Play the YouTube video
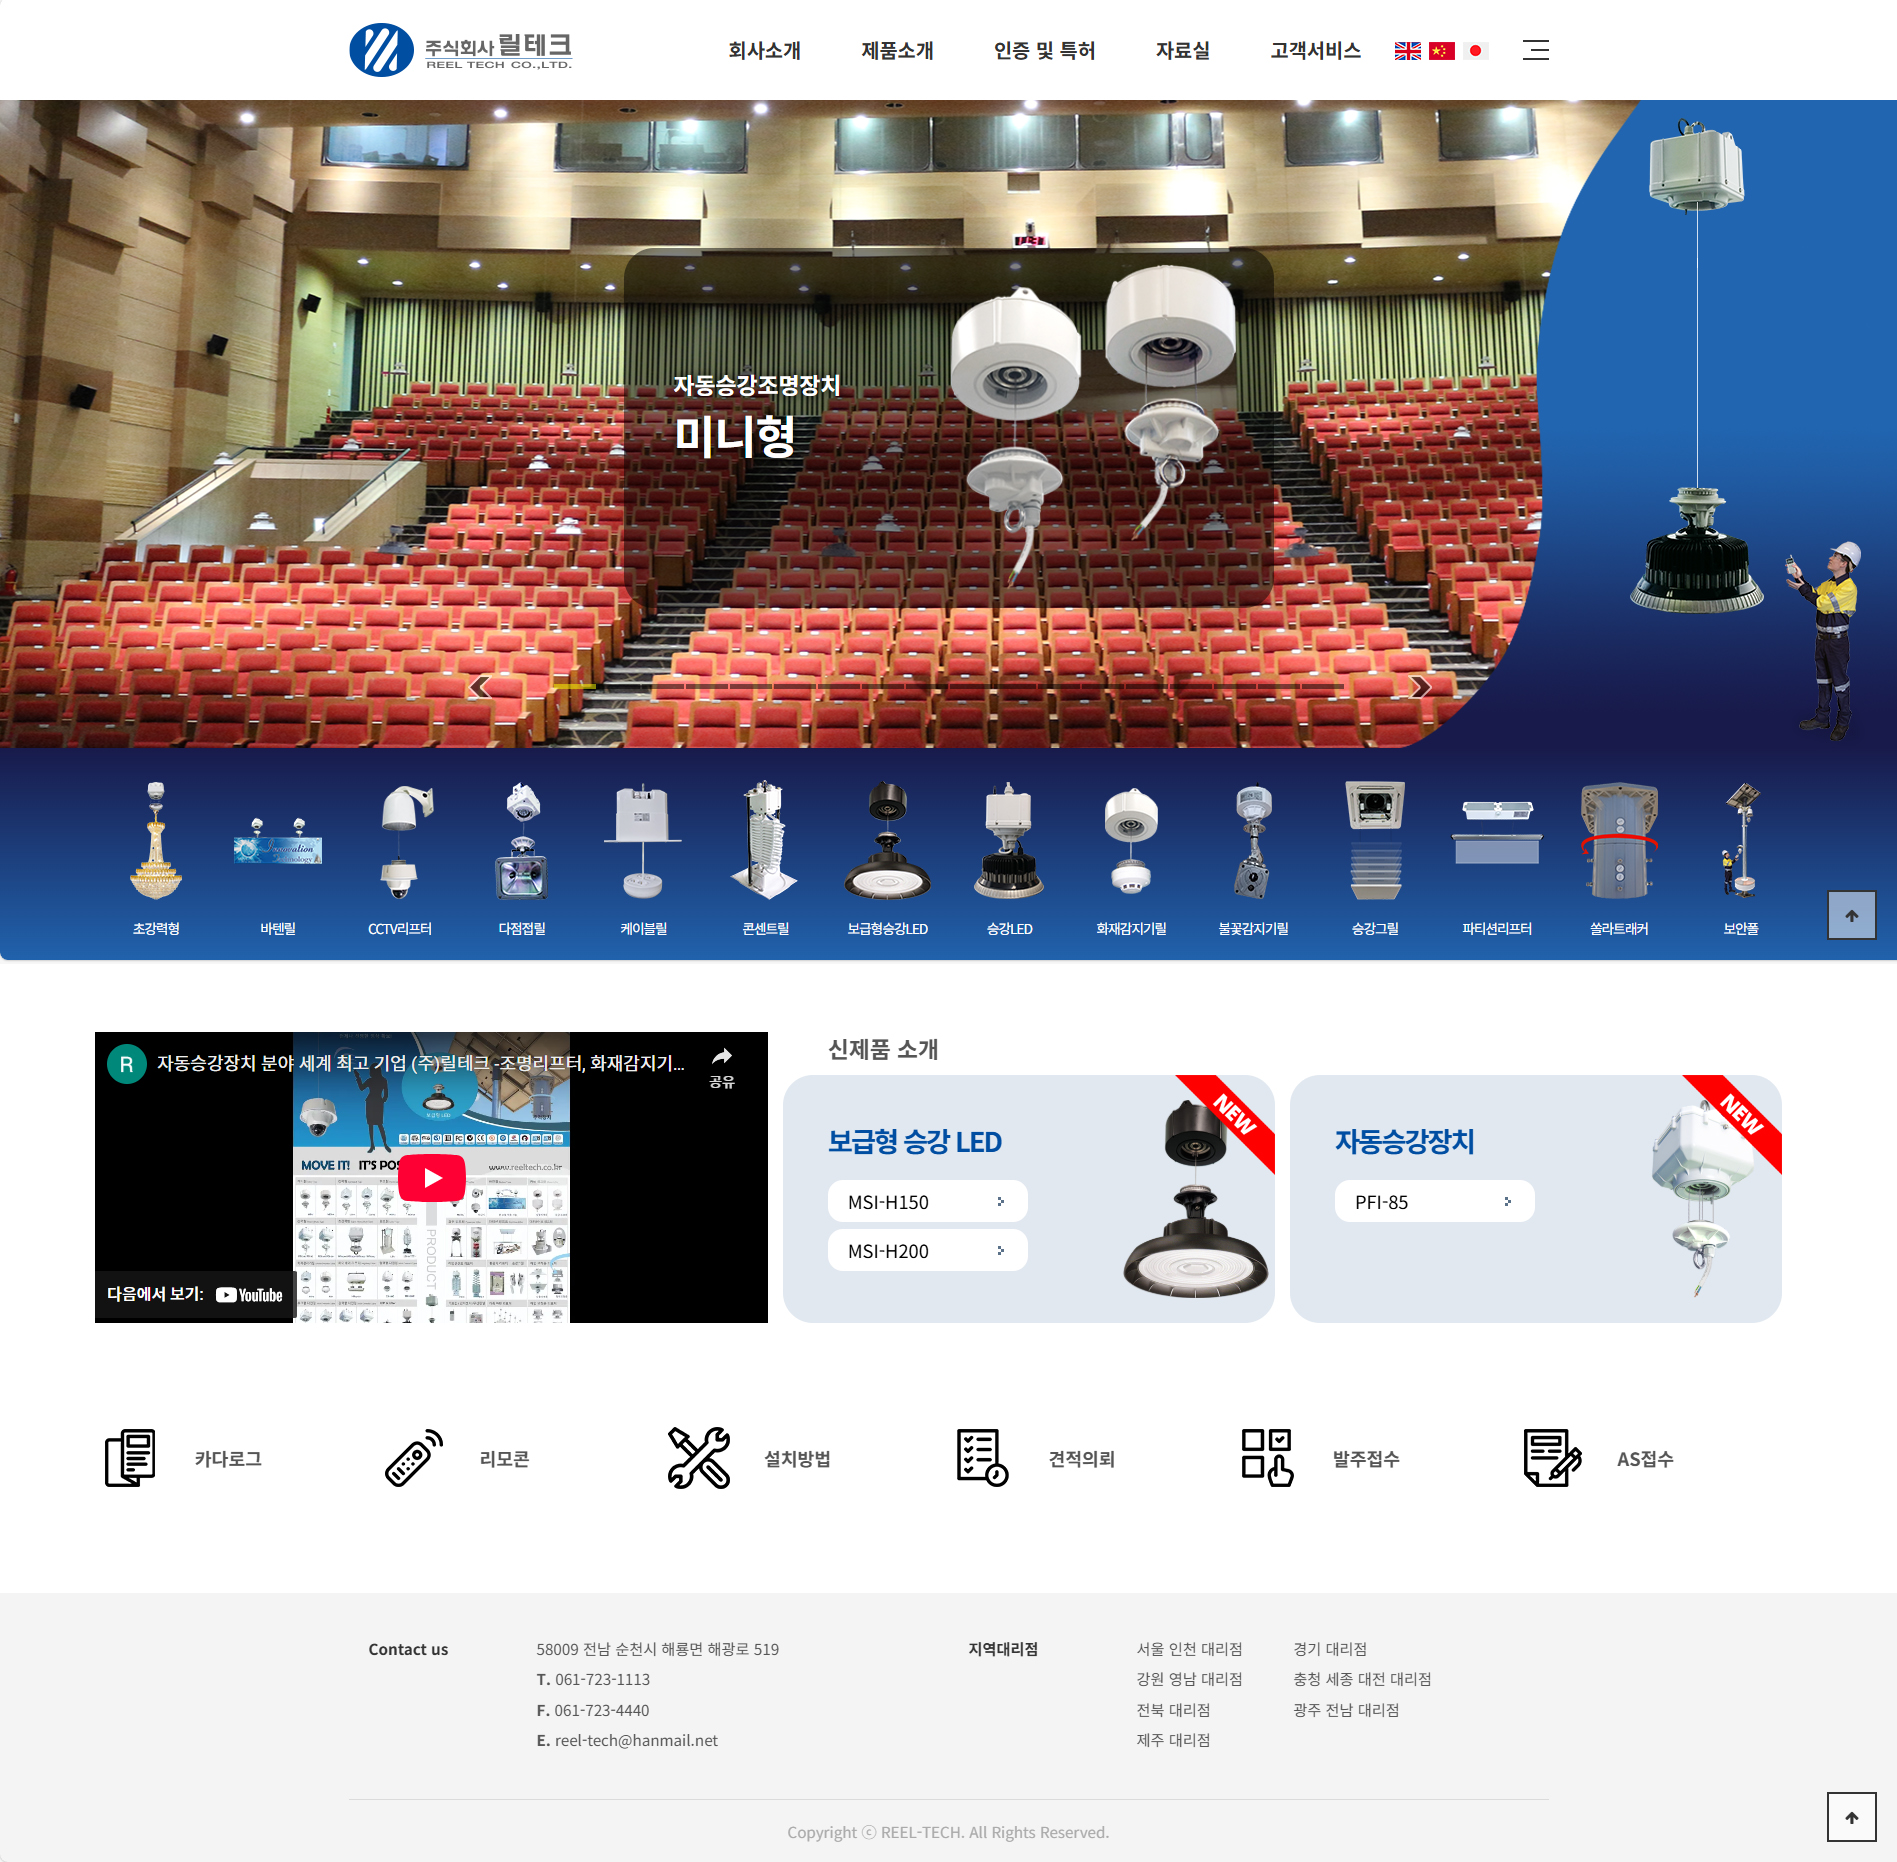This screenshot has width=1897, height=1862. click(432, 1178)
